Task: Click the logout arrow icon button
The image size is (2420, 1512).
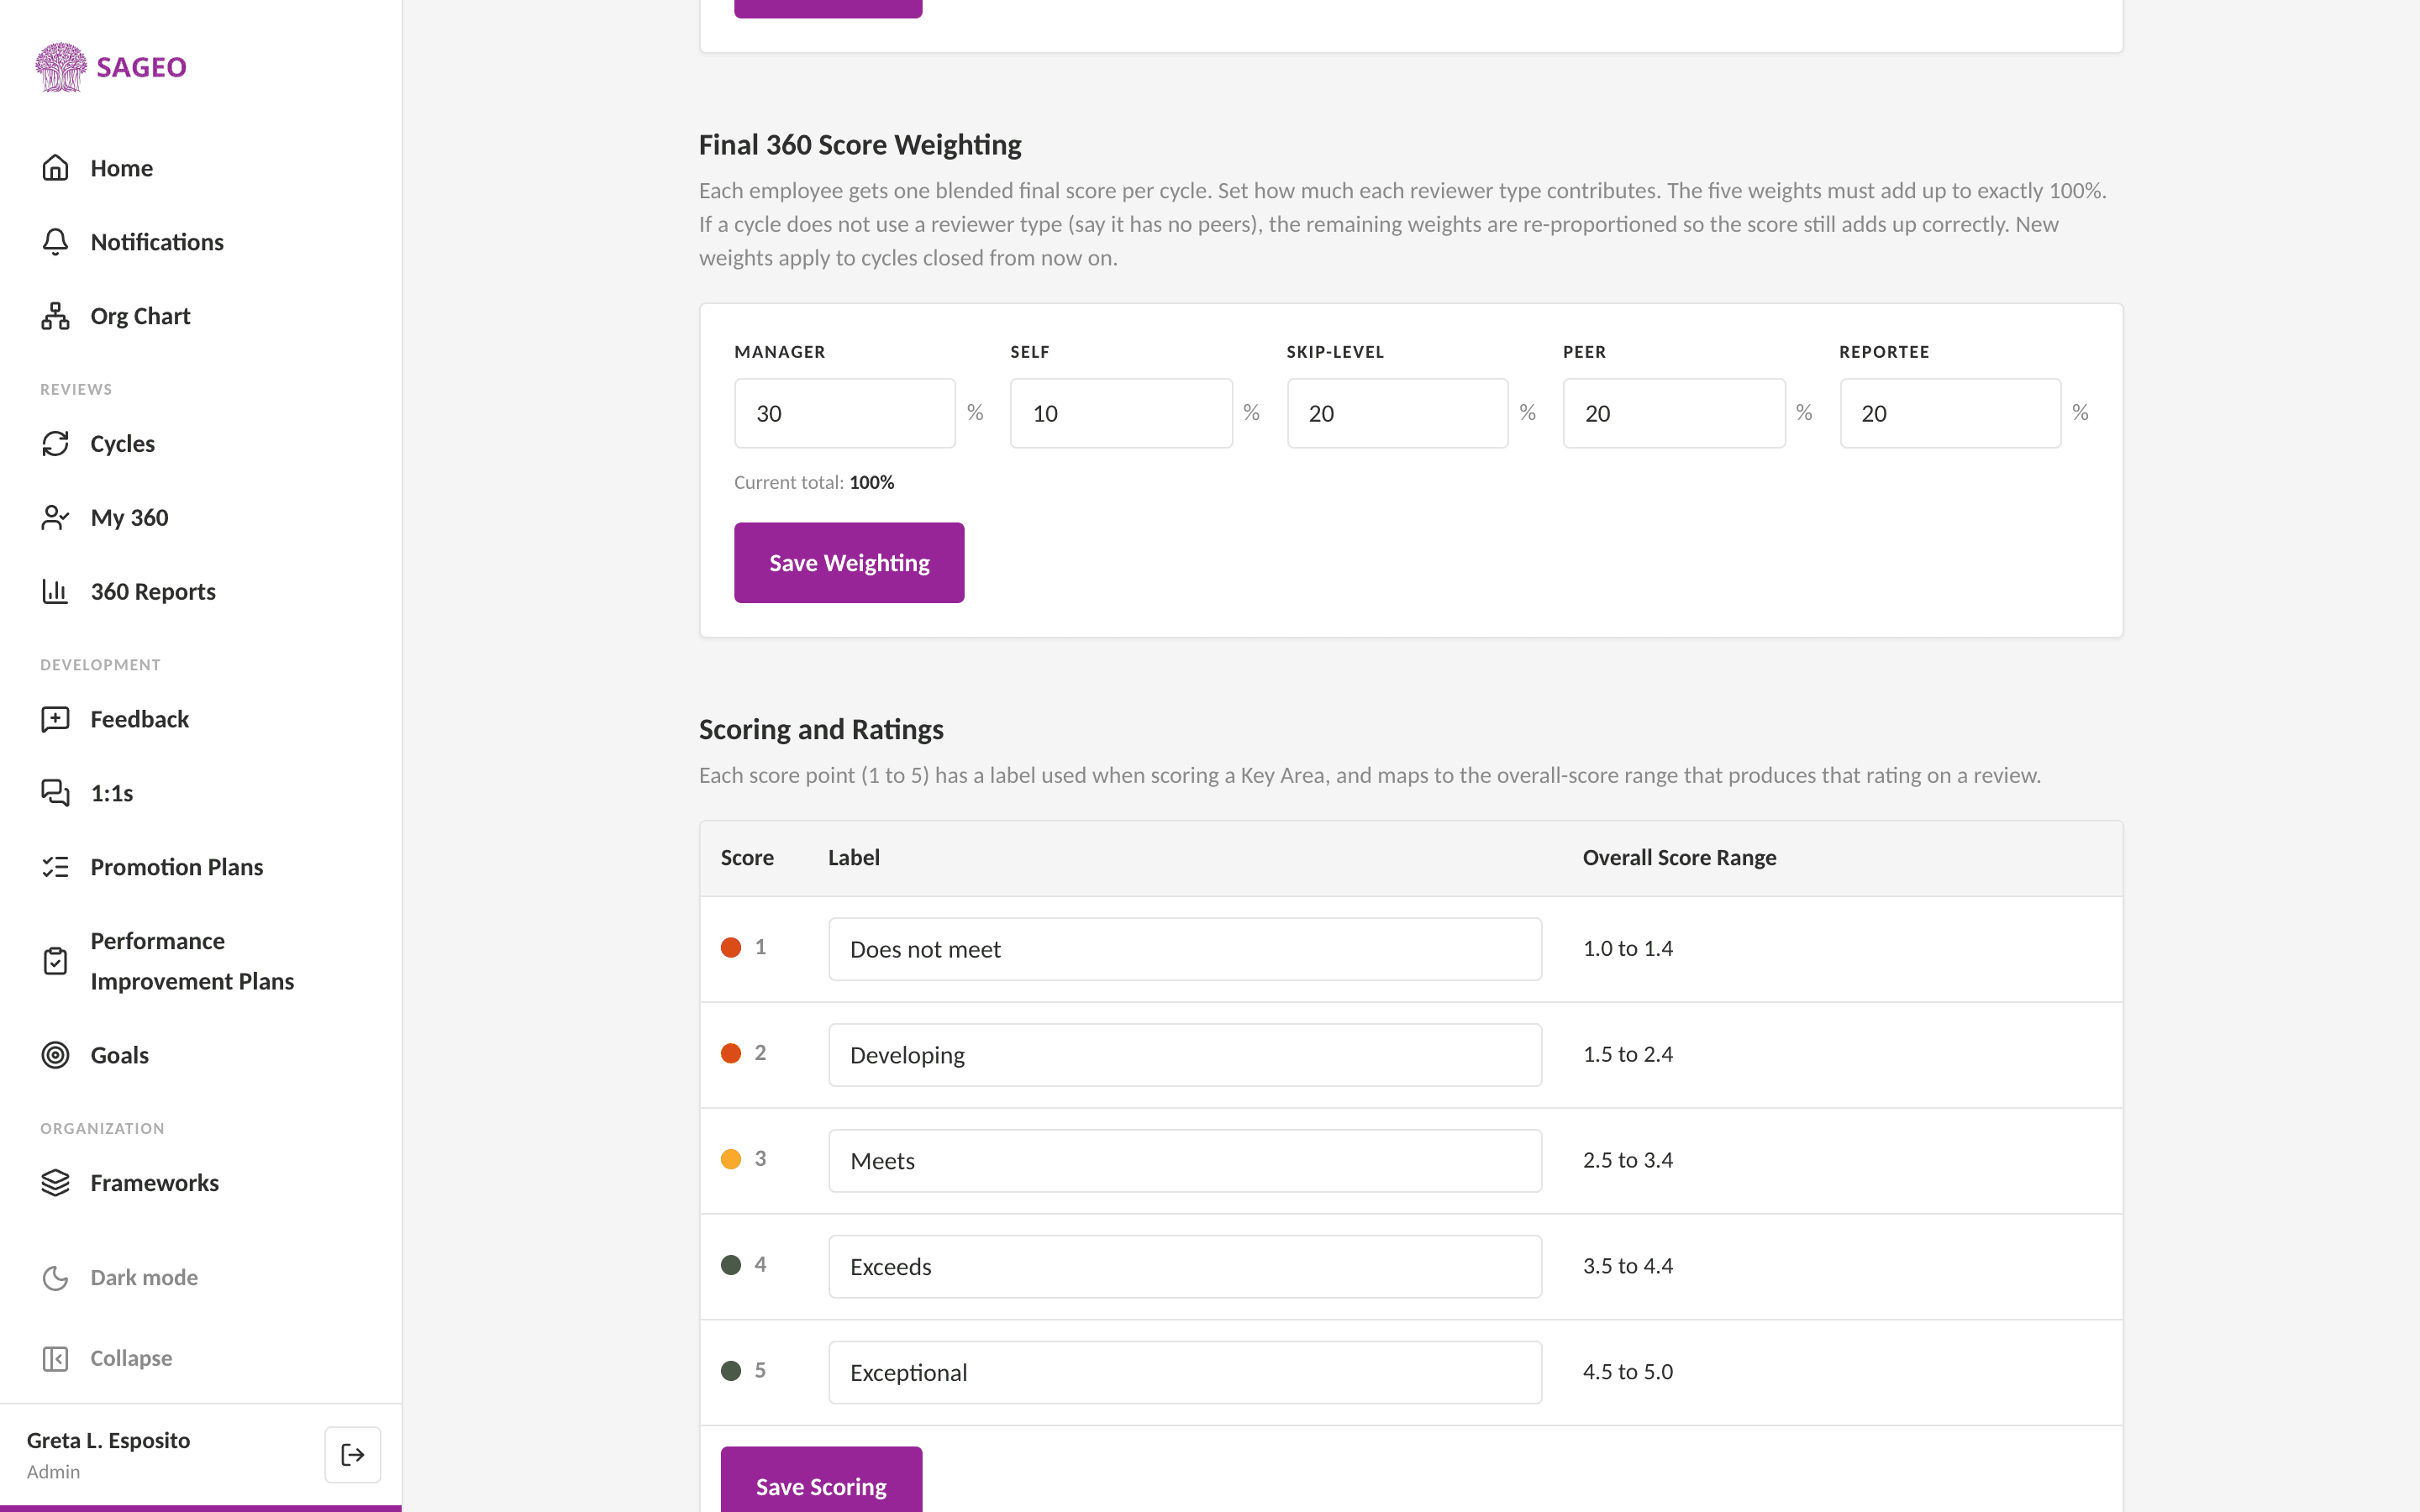Action: coord(353,1455)
